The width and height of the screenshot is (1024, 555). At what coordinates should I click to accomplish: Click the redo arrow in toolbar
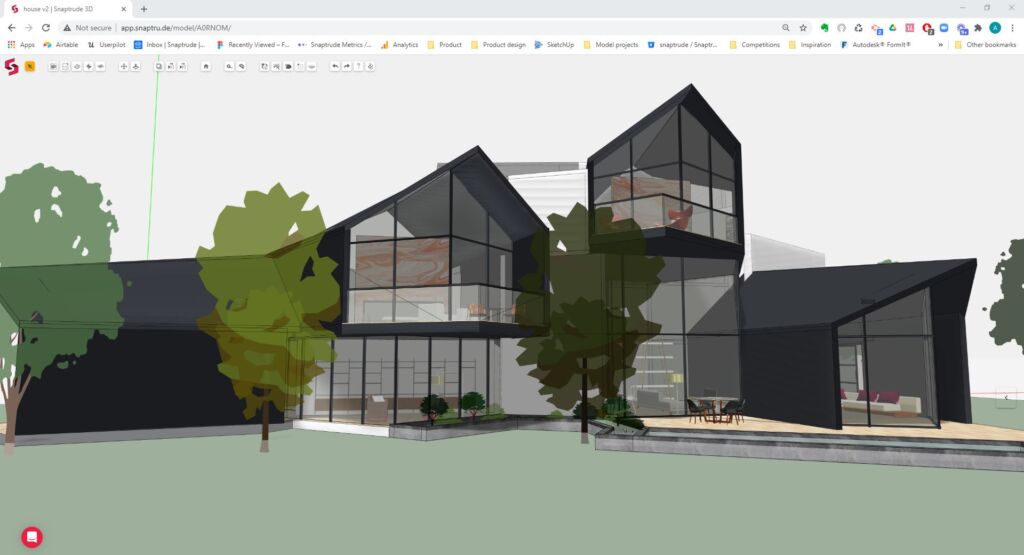[x=346, y=66]
